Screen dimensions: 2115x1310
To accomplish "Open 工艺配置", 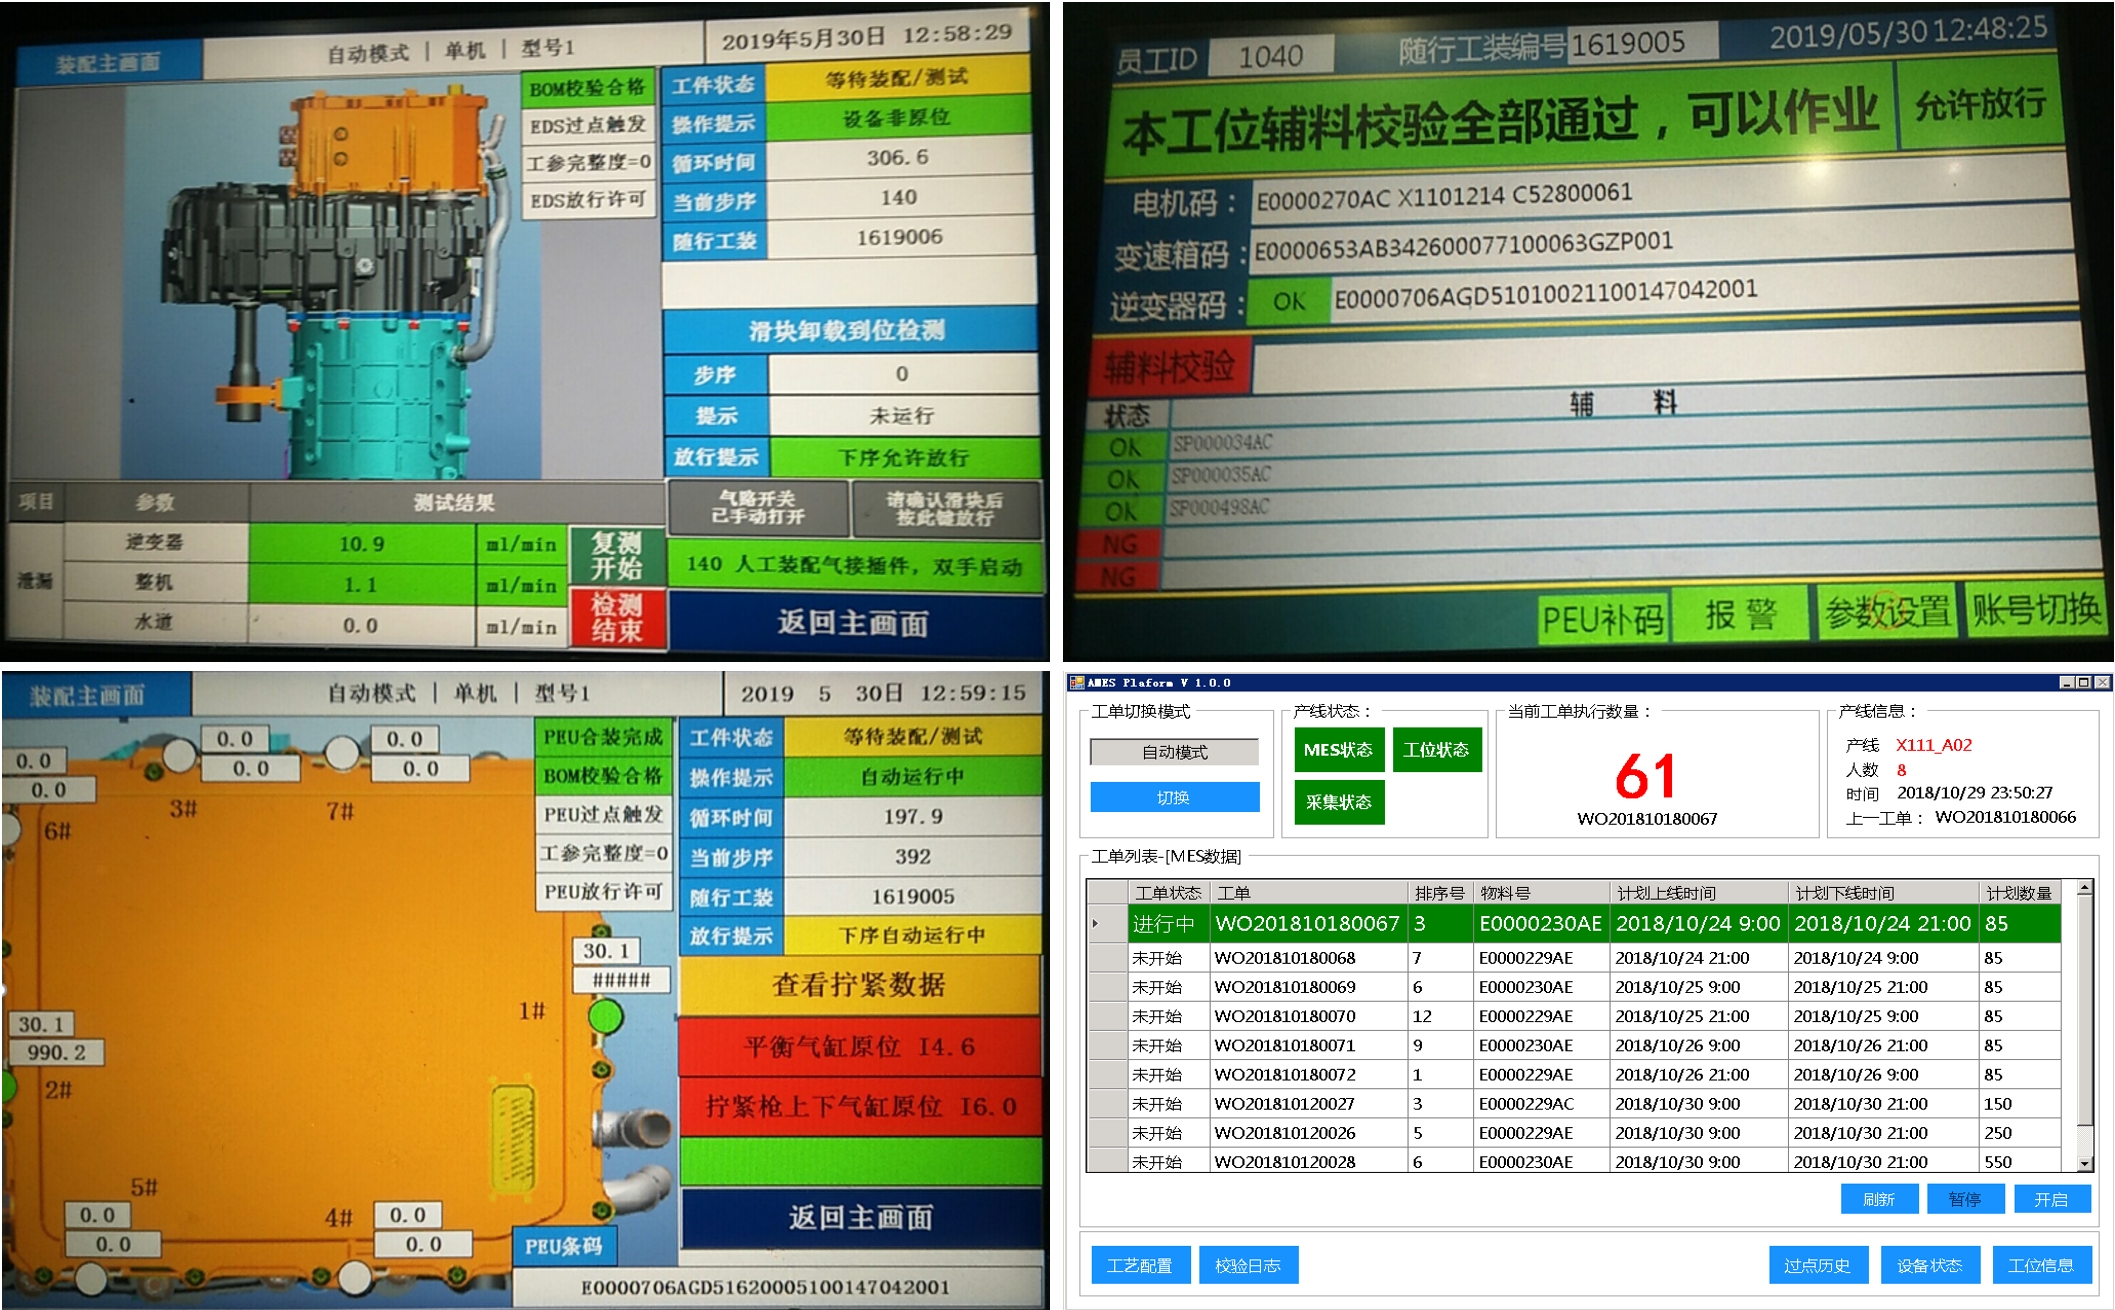I will pyautogui.click(x=1139, y=1265).
